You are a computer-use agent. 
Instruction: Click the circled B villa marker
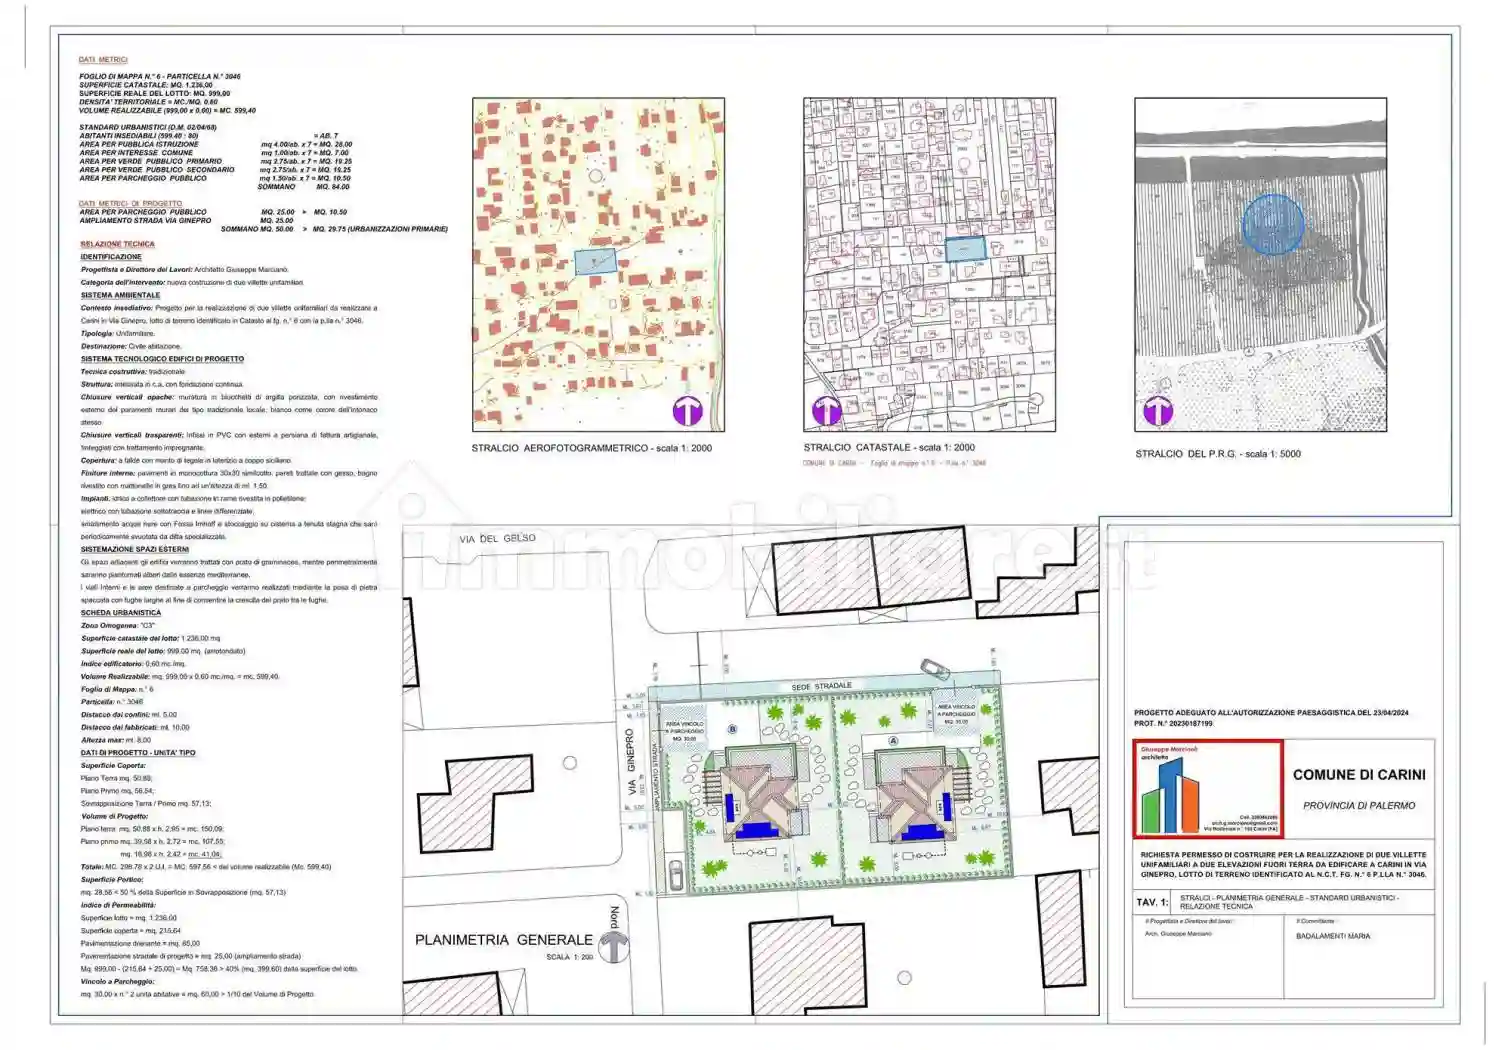coord(733,730)
